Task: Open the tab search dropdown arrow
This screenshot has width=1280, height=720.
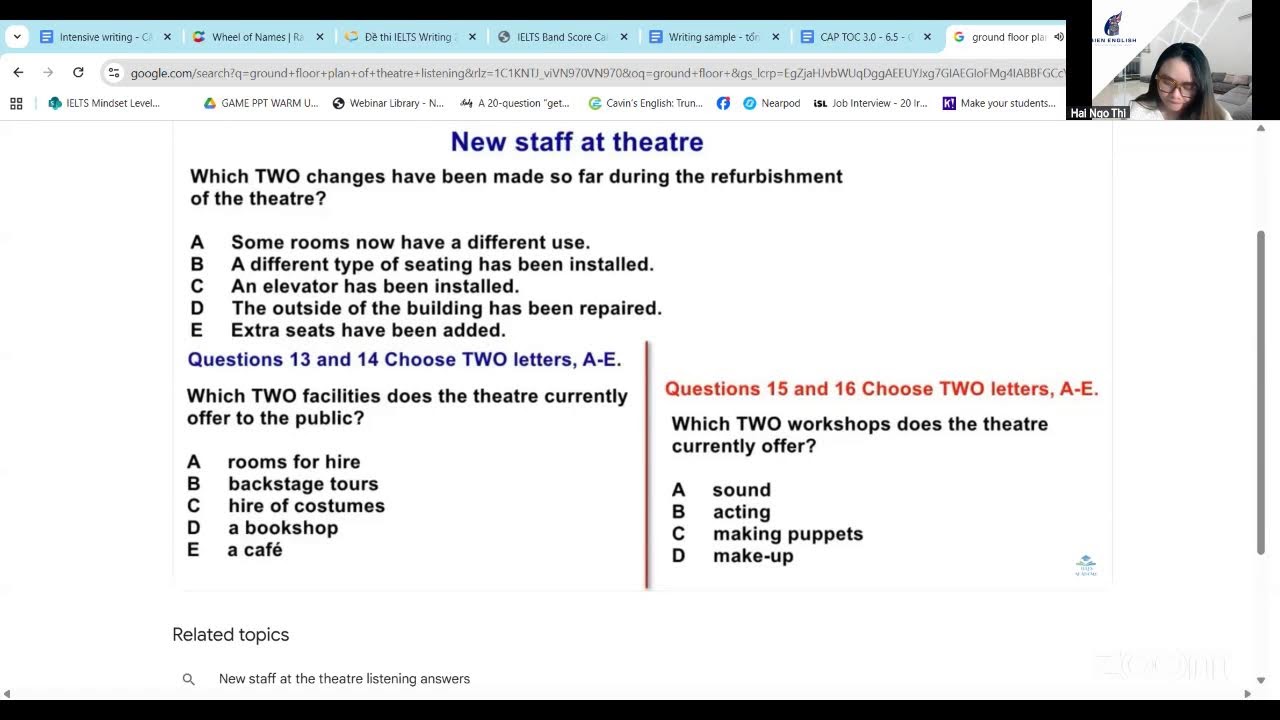Action: coord(17,37)
